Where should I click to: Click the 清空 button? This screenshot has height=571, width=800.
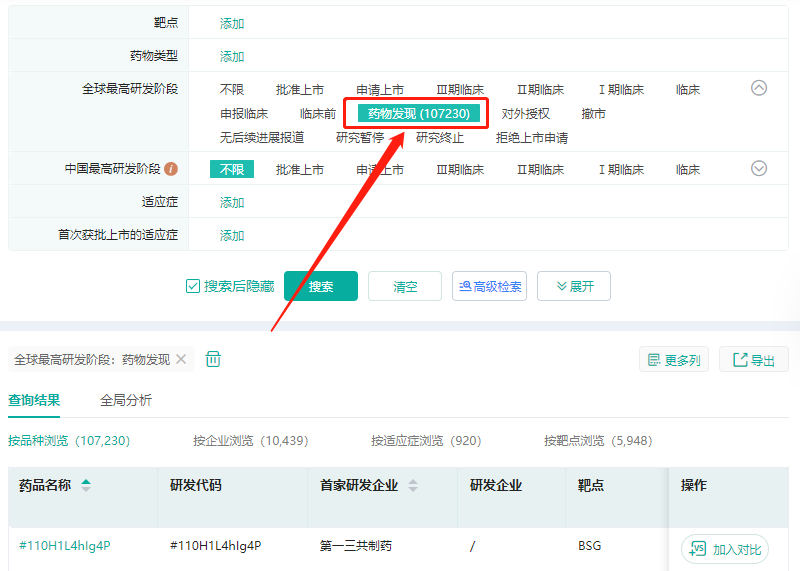point(405,287)
